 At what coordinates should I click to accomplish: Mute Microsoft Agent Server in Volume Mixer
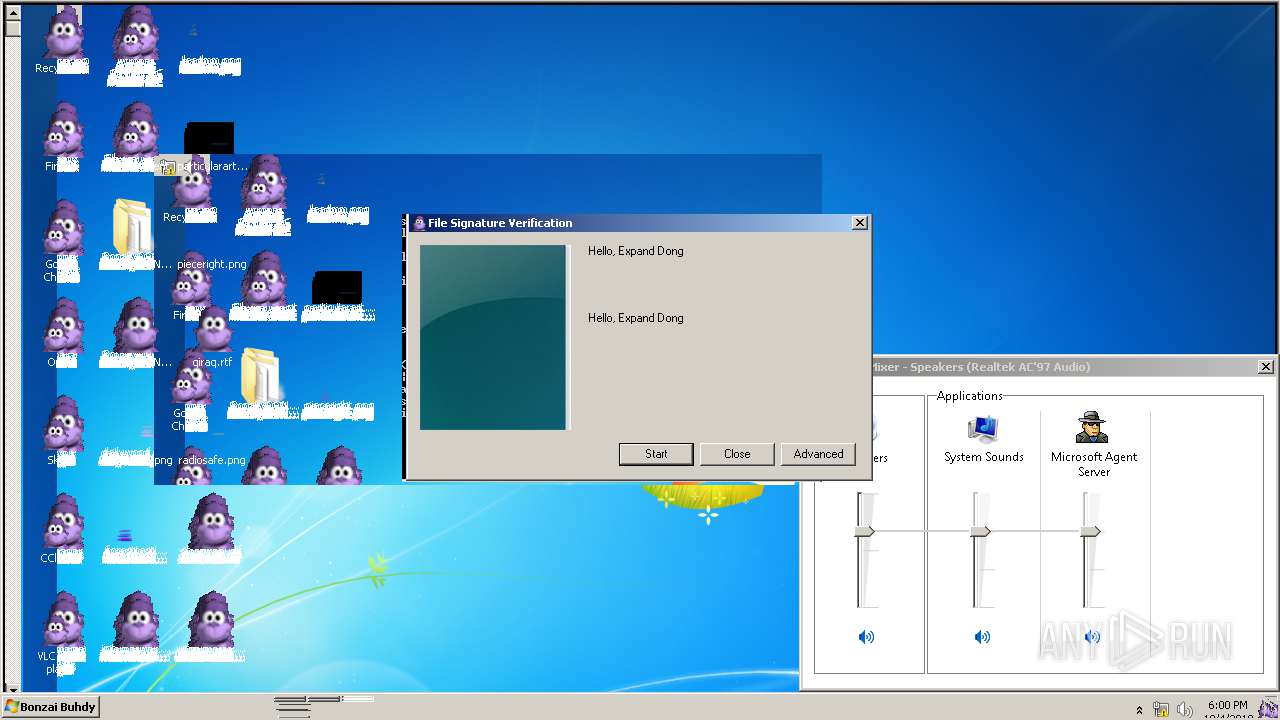[1092, 637]
